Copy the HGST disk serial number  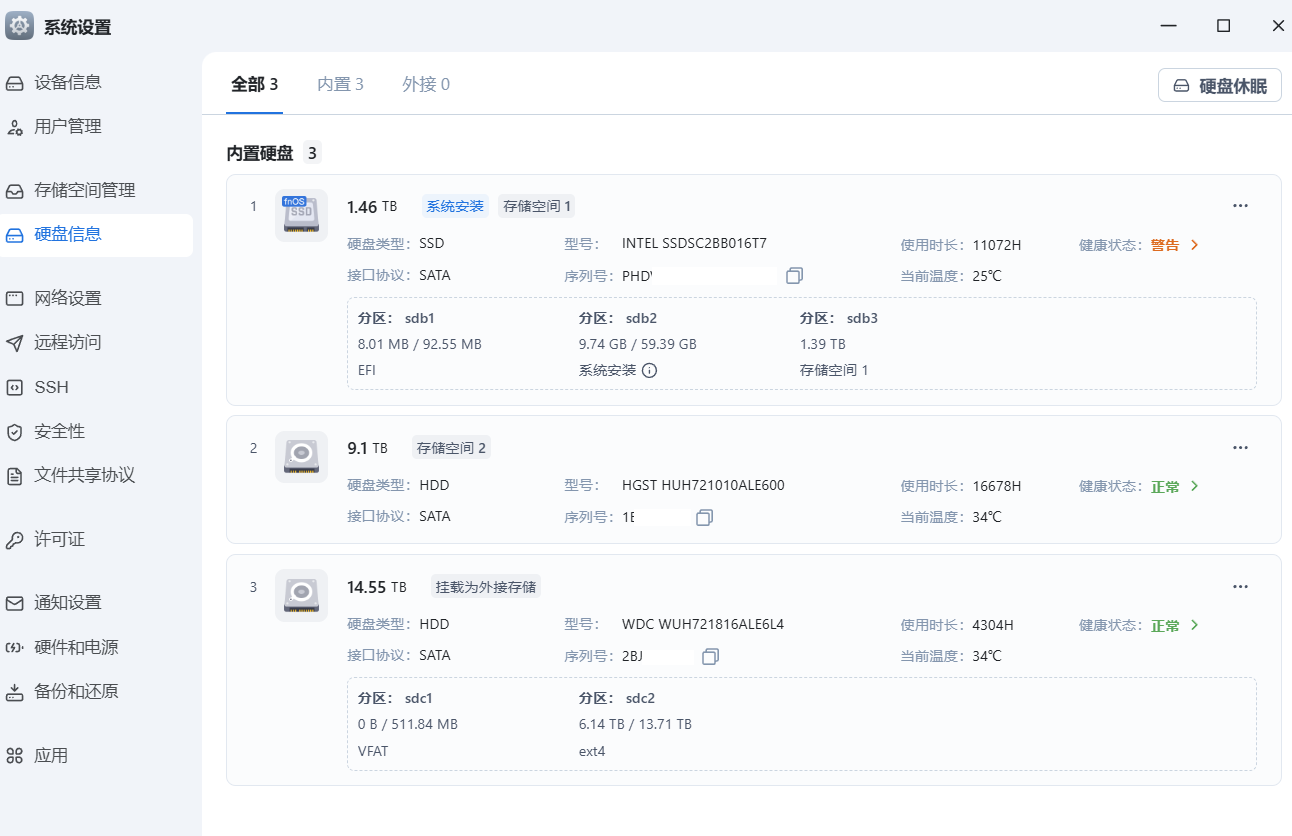pos(704,517)
